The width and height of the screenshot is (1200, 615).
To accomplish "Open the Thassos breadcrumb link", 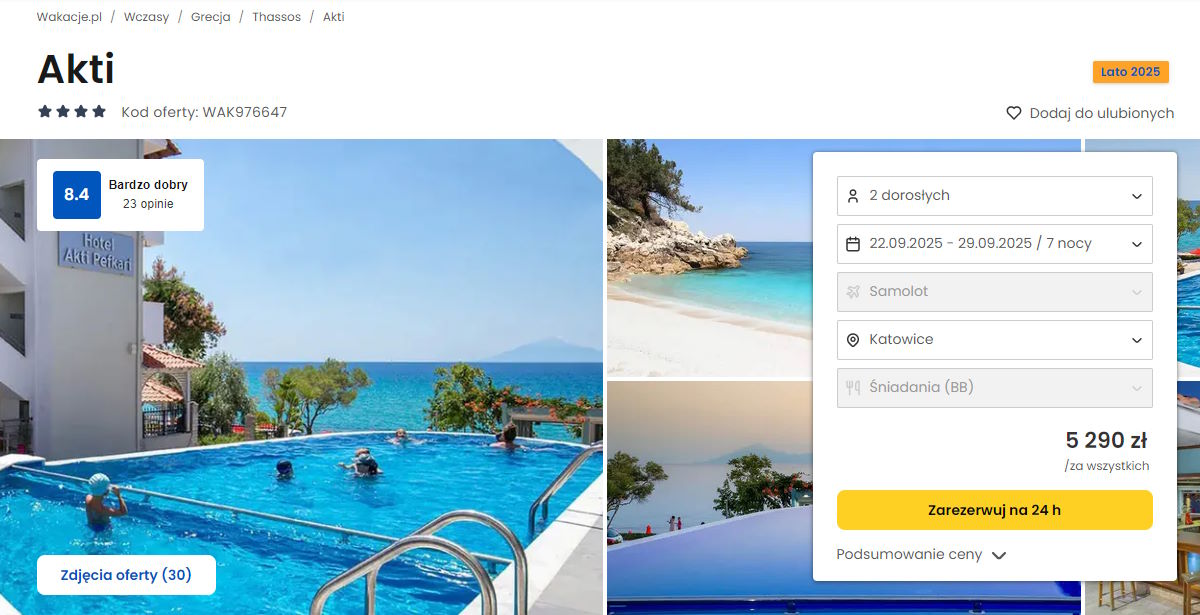I will 276,17.
